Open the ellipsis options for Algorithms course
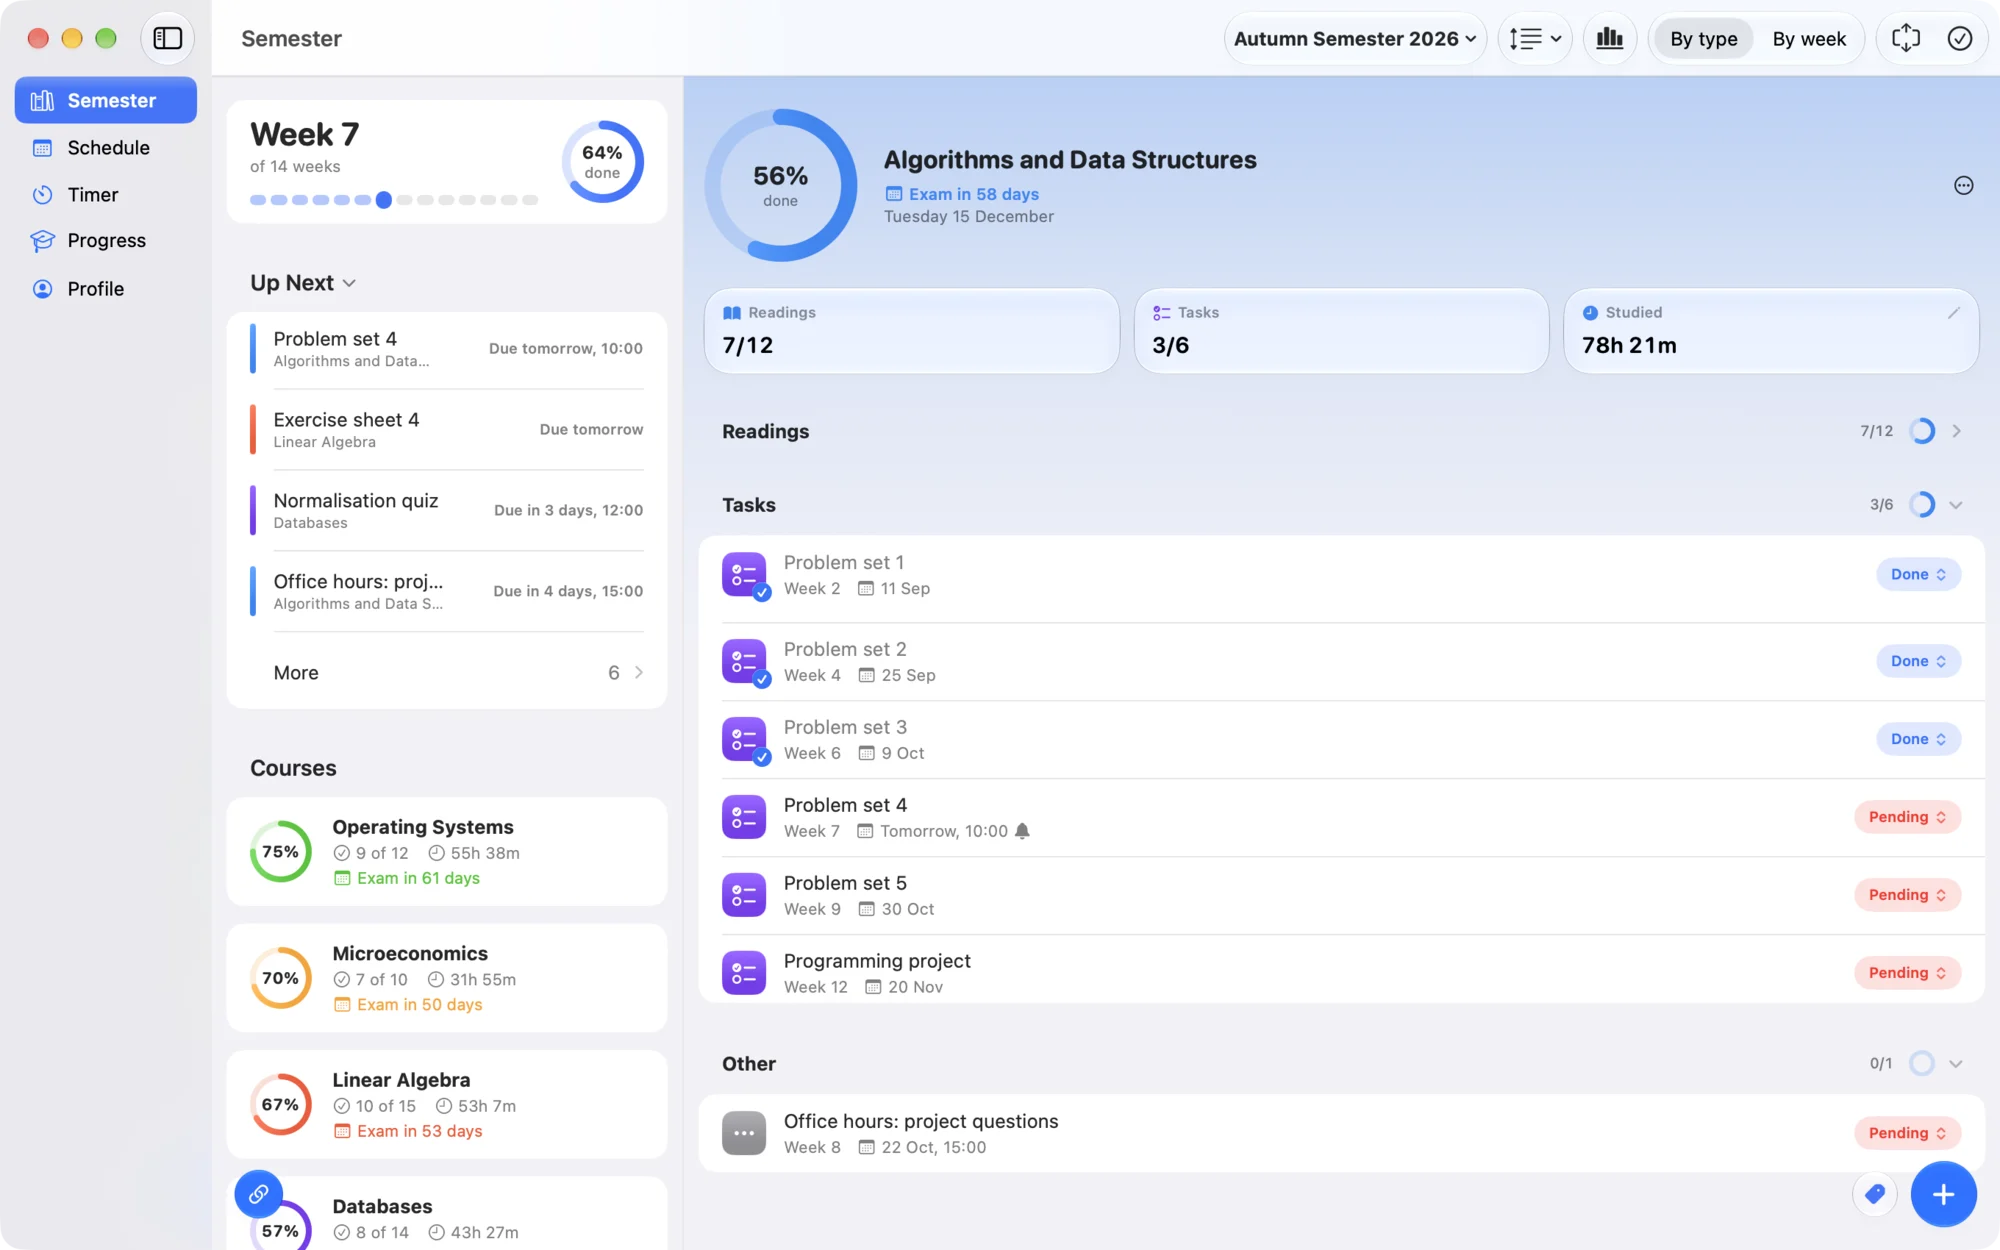Viewport: 2000px width, 1250px height. pos(1963,185)
